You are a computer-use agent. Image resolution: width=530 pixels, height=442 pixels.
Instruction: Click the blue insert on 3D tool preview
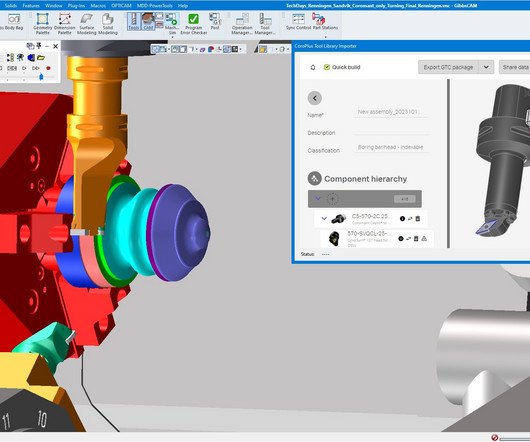click(x=486, y=227)
